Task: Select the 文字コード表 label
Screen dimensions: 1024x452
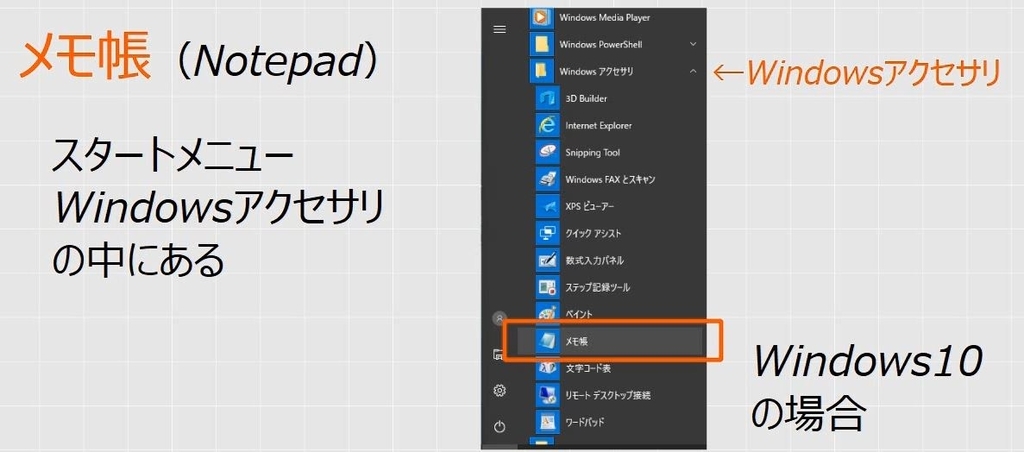Action: (x=588, y=368)
